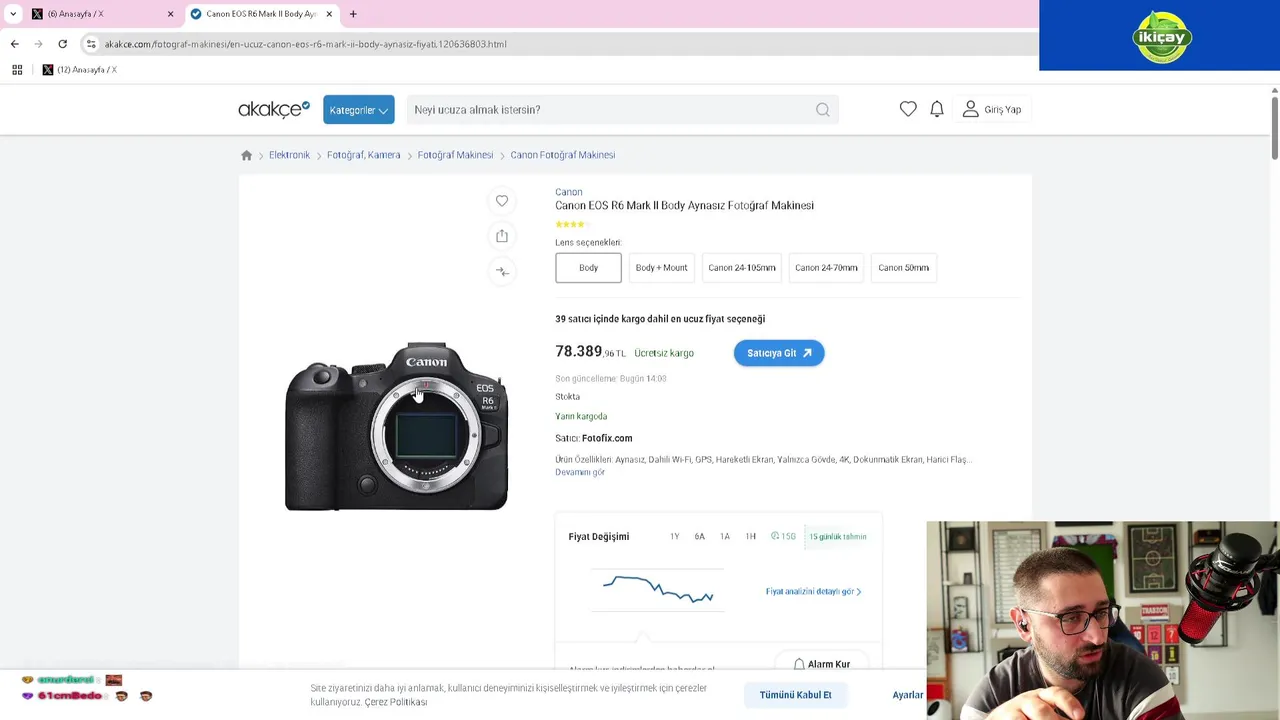
Task: Click the site info icon in address bar
Action: pos(91,44)
